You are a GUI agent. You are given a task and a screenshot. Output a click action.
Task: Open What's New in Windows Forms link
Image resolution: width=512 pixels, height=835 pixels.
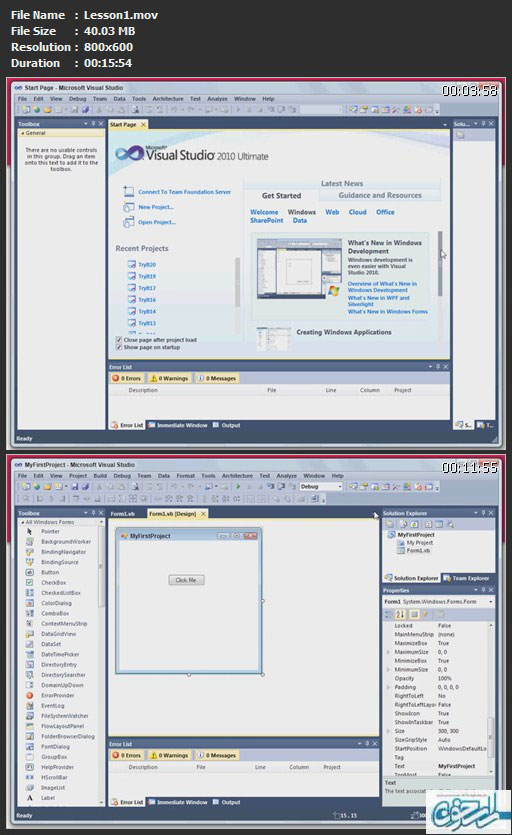click(387, 312)
